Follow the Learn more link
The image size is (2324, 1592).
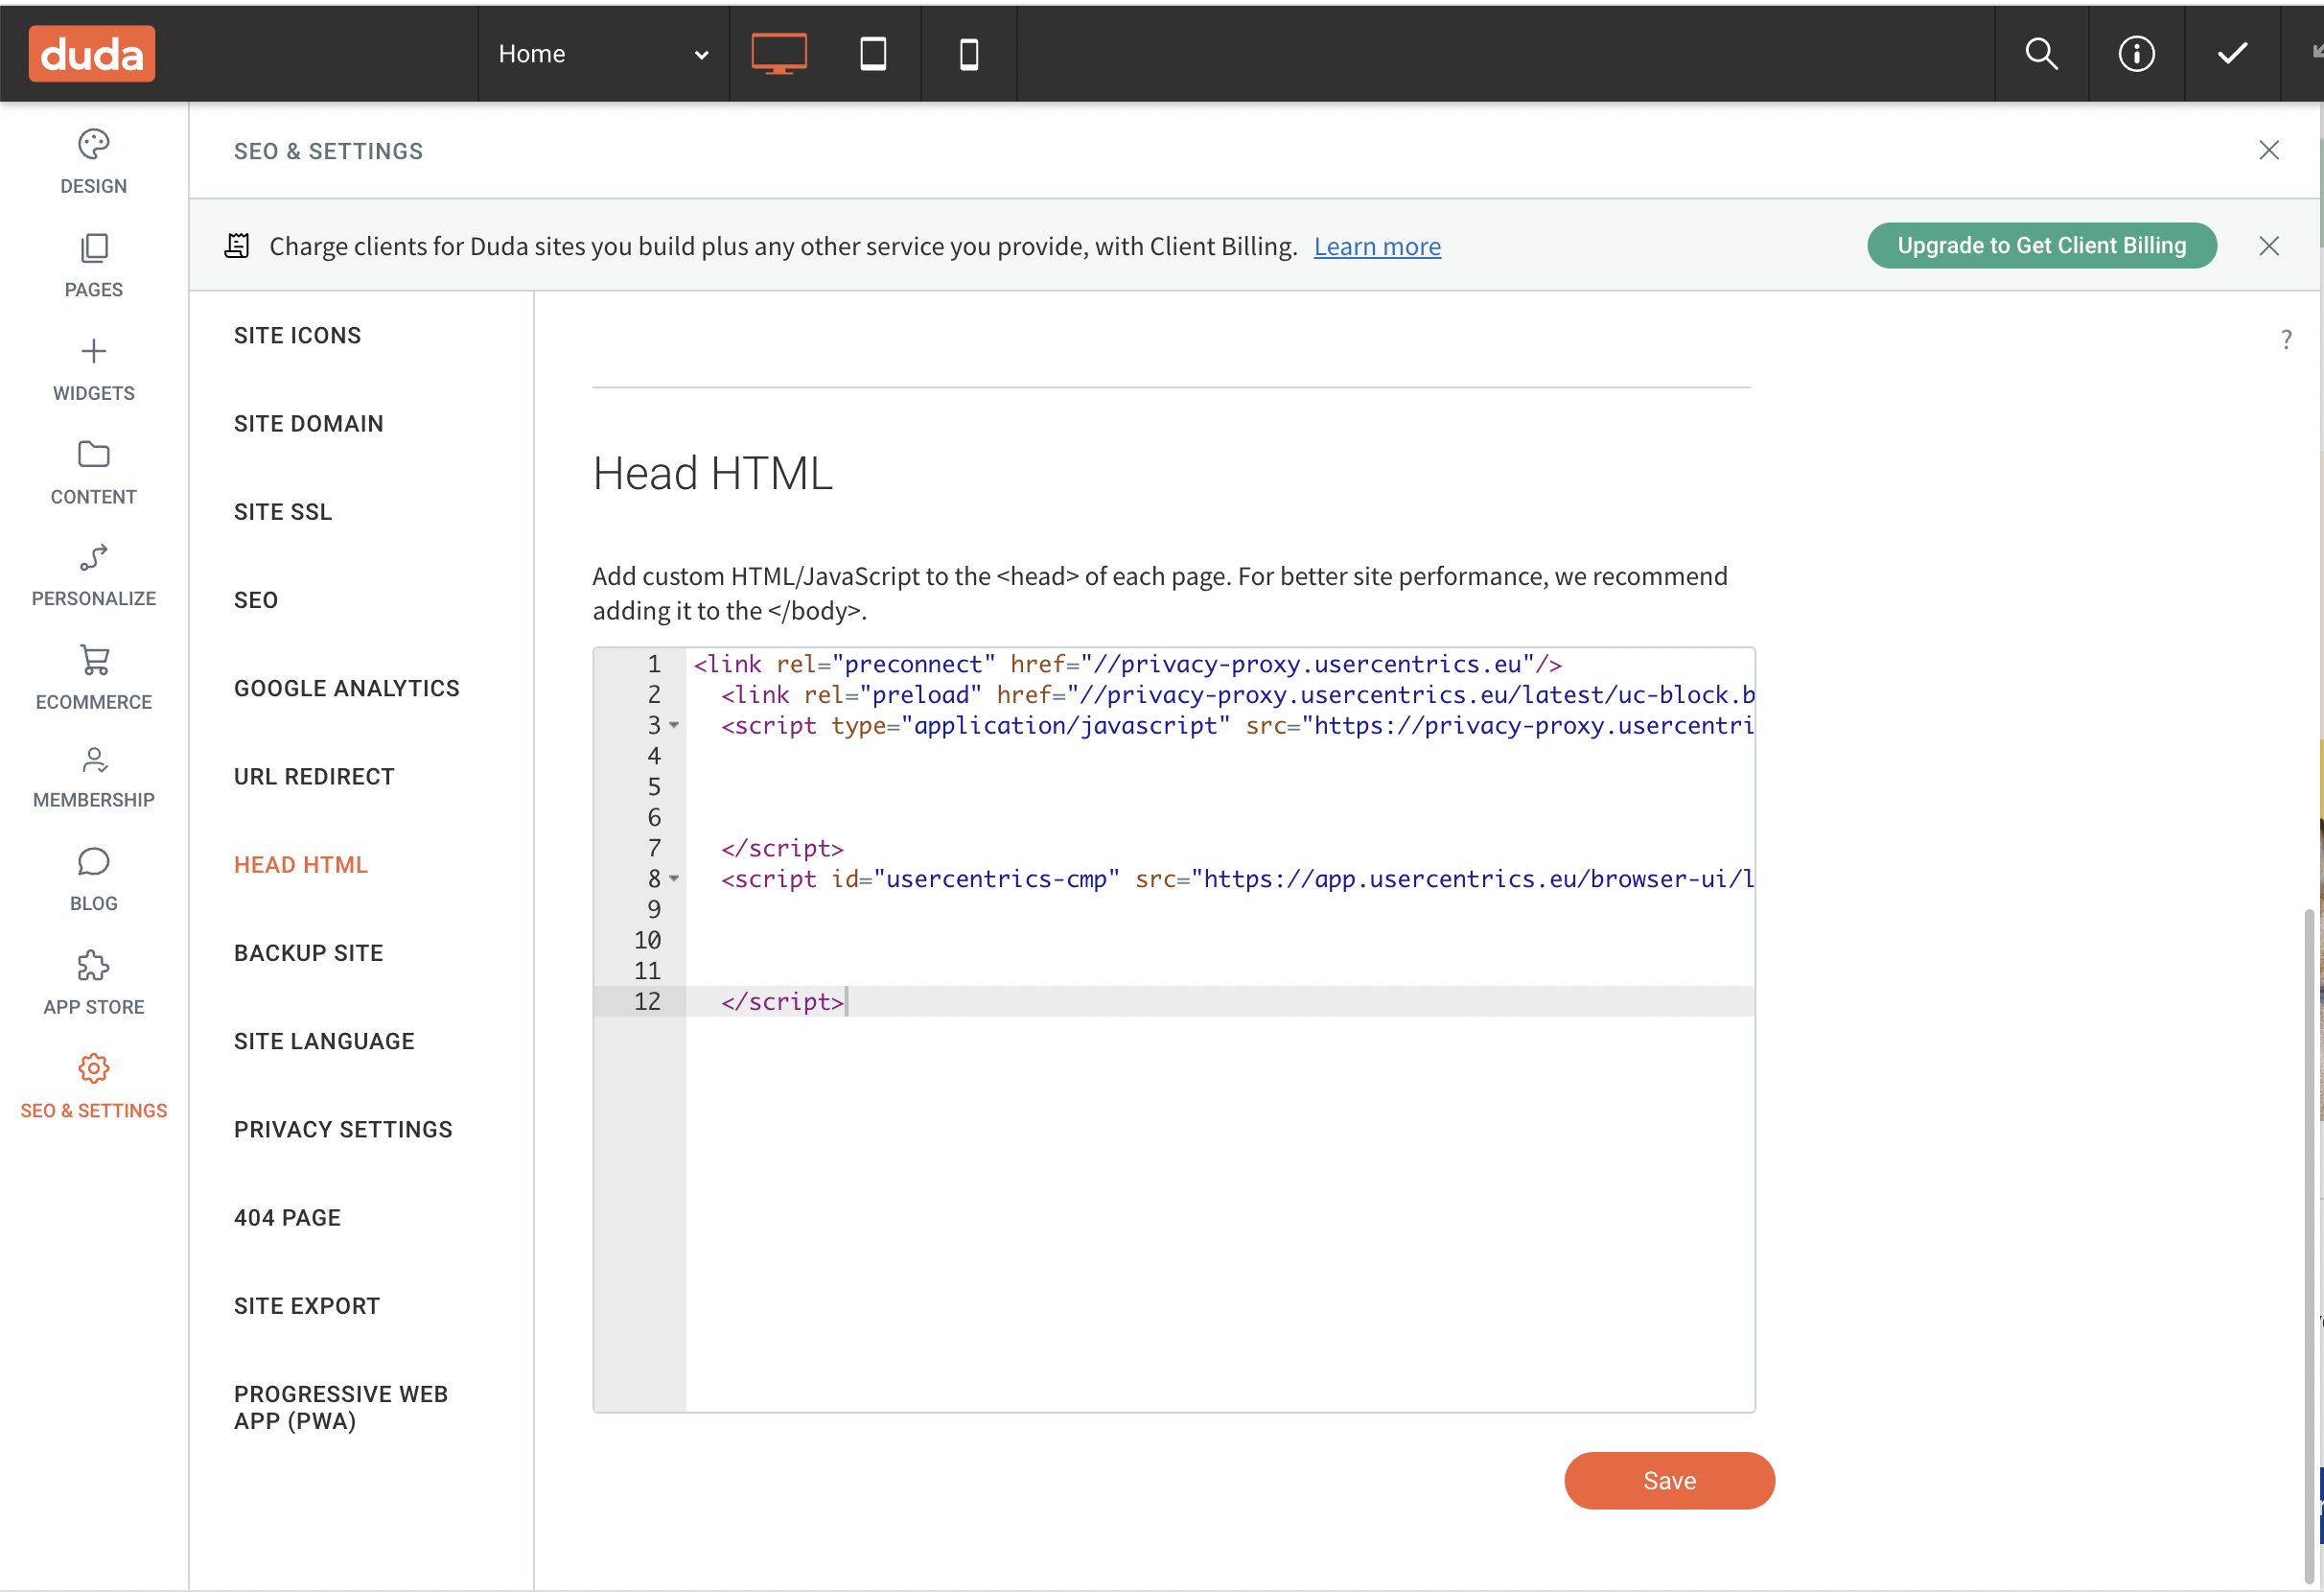[x=1376, y=246]
